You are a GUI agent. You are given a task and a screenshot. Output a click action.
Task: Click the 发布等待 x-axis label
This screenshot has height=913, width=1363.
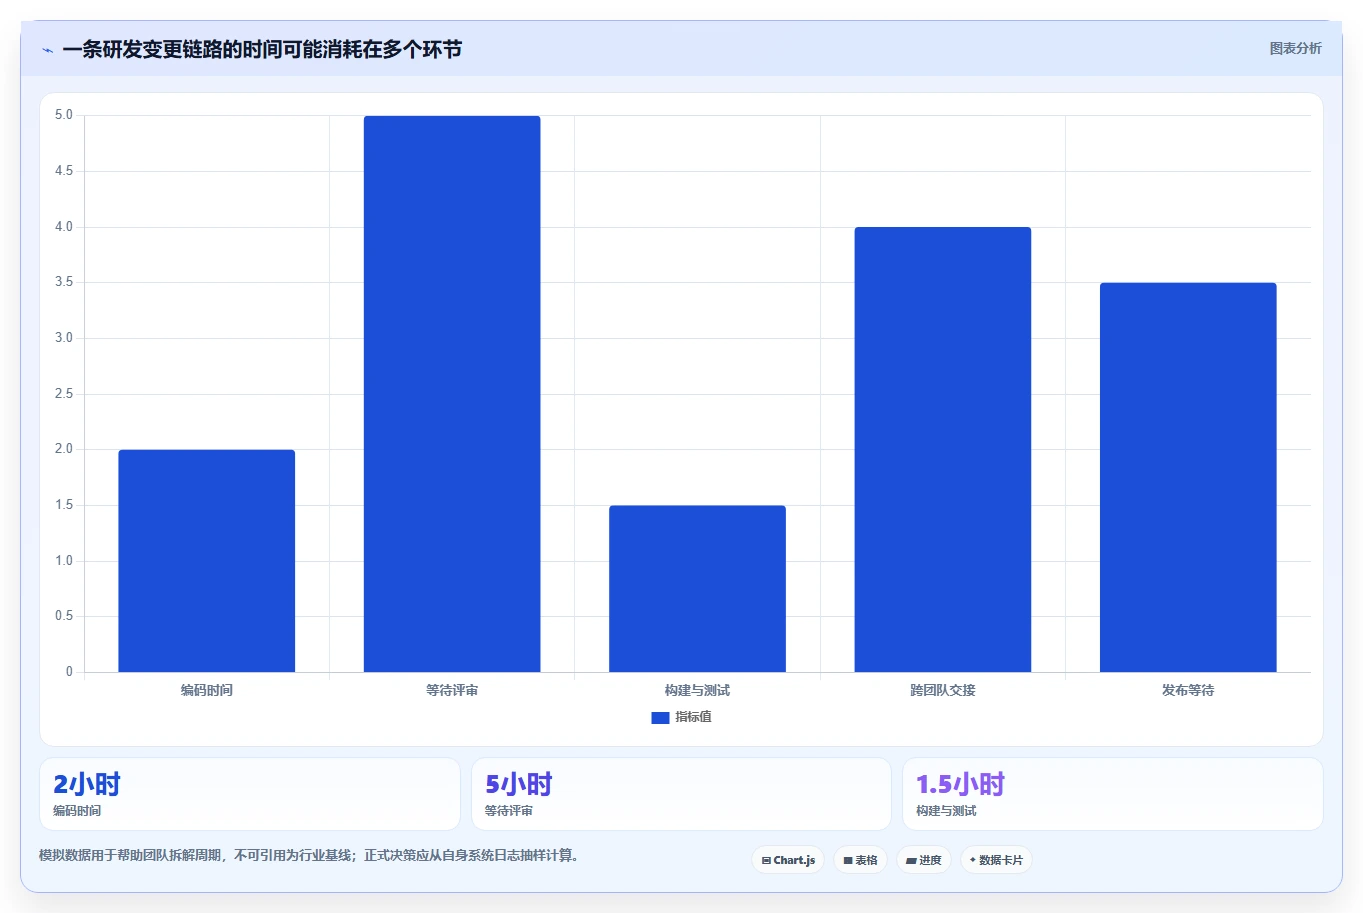click(x=1188, y=690)
